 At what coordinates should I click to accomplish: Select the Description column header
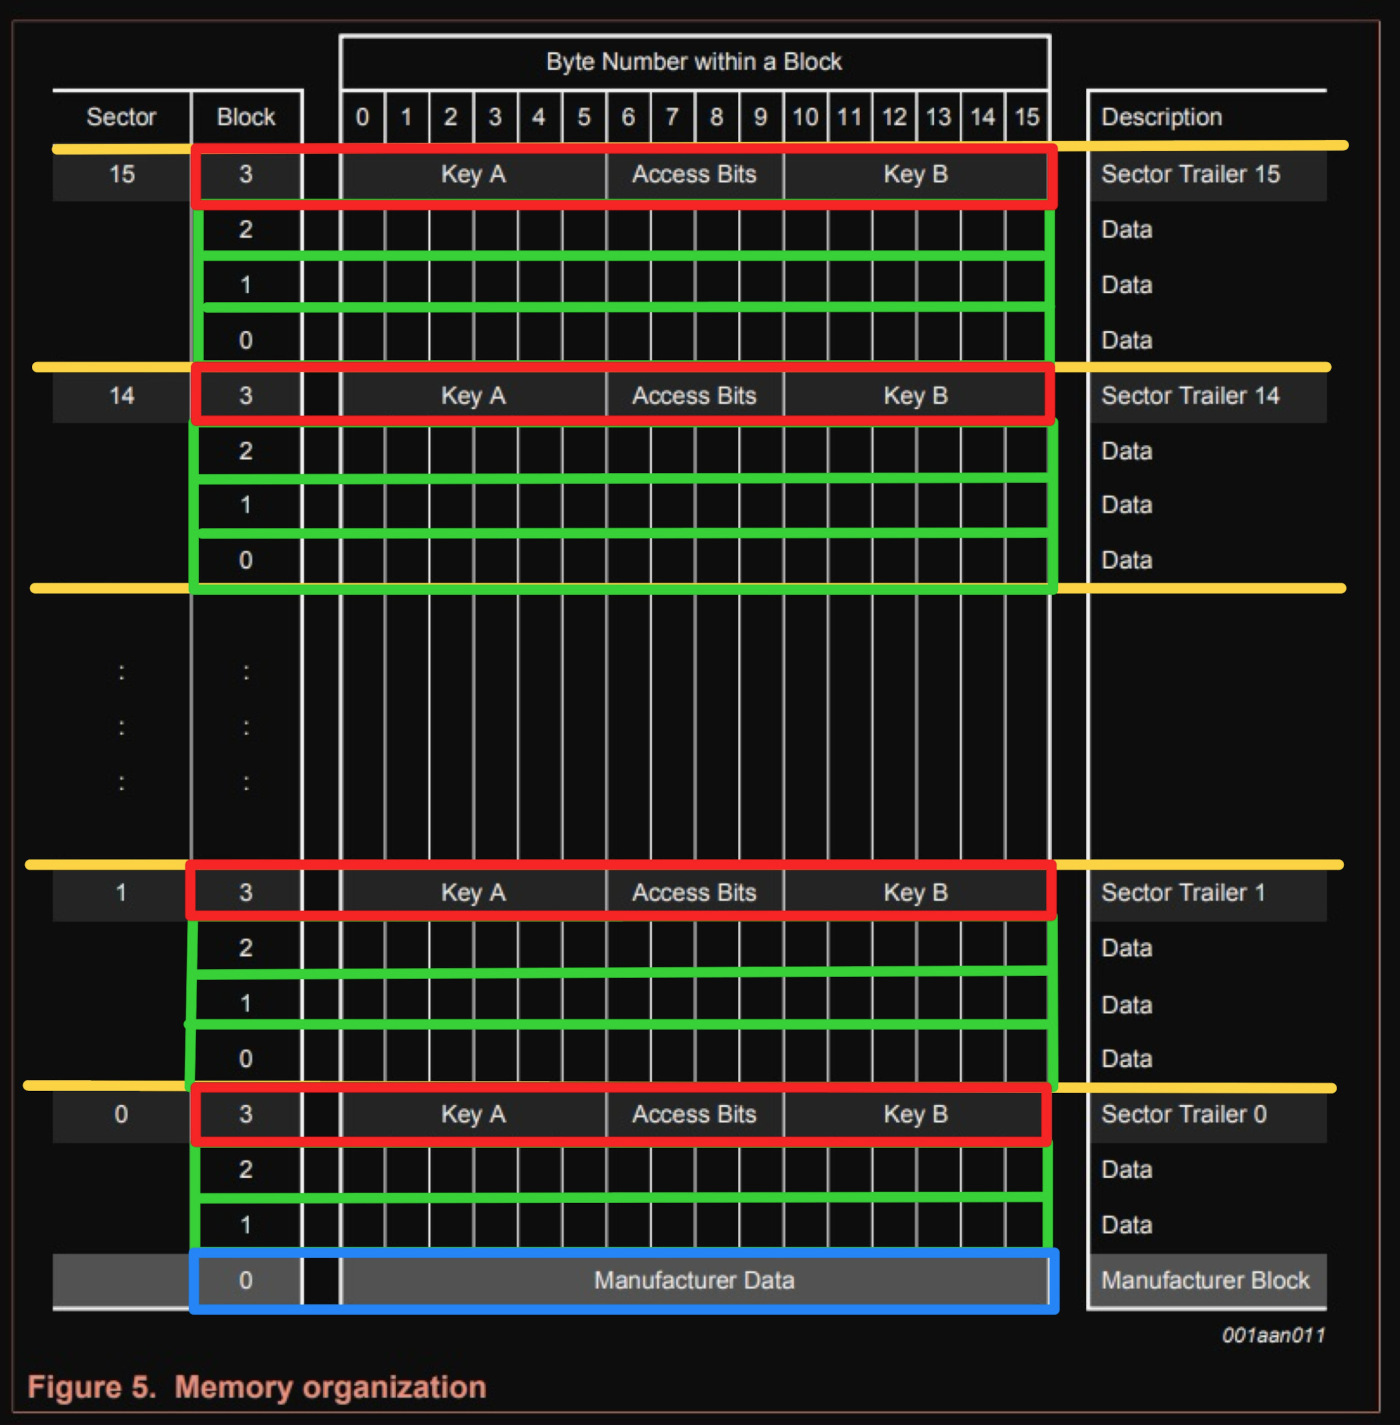tap(1161, 117)
